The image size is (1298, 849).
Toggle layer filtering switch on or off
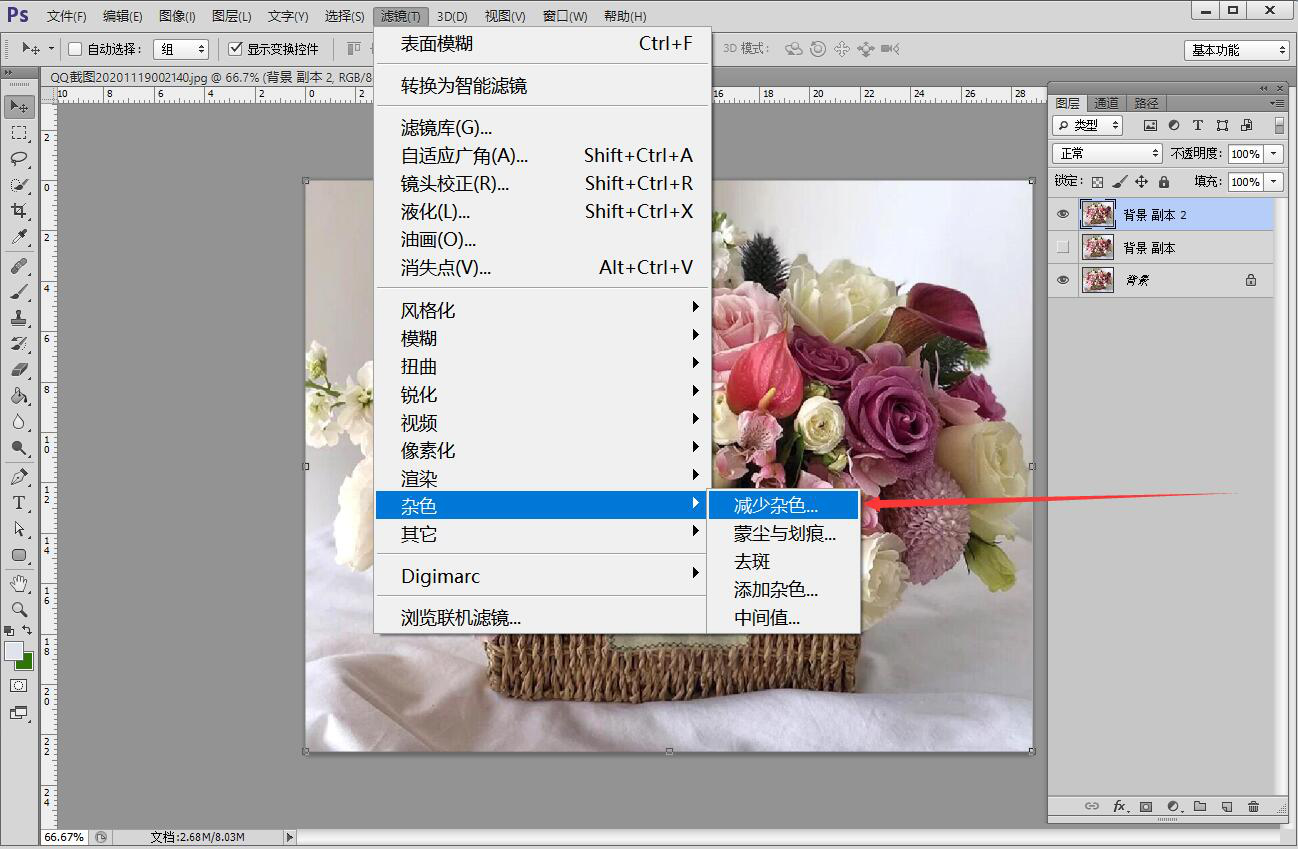tap(1279, 125)
